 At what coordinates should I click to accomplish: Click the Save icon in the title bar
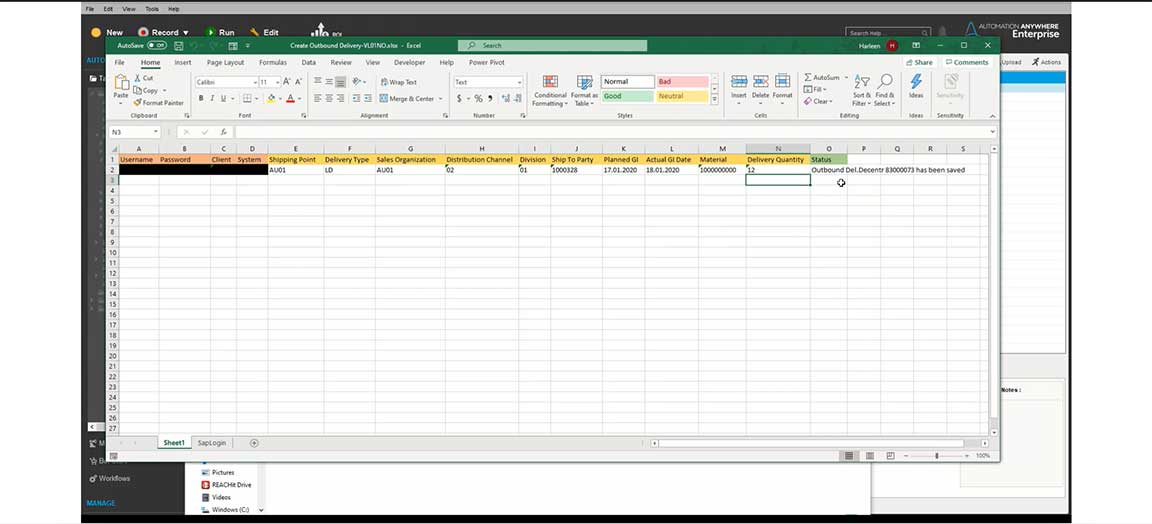point(178,46)
